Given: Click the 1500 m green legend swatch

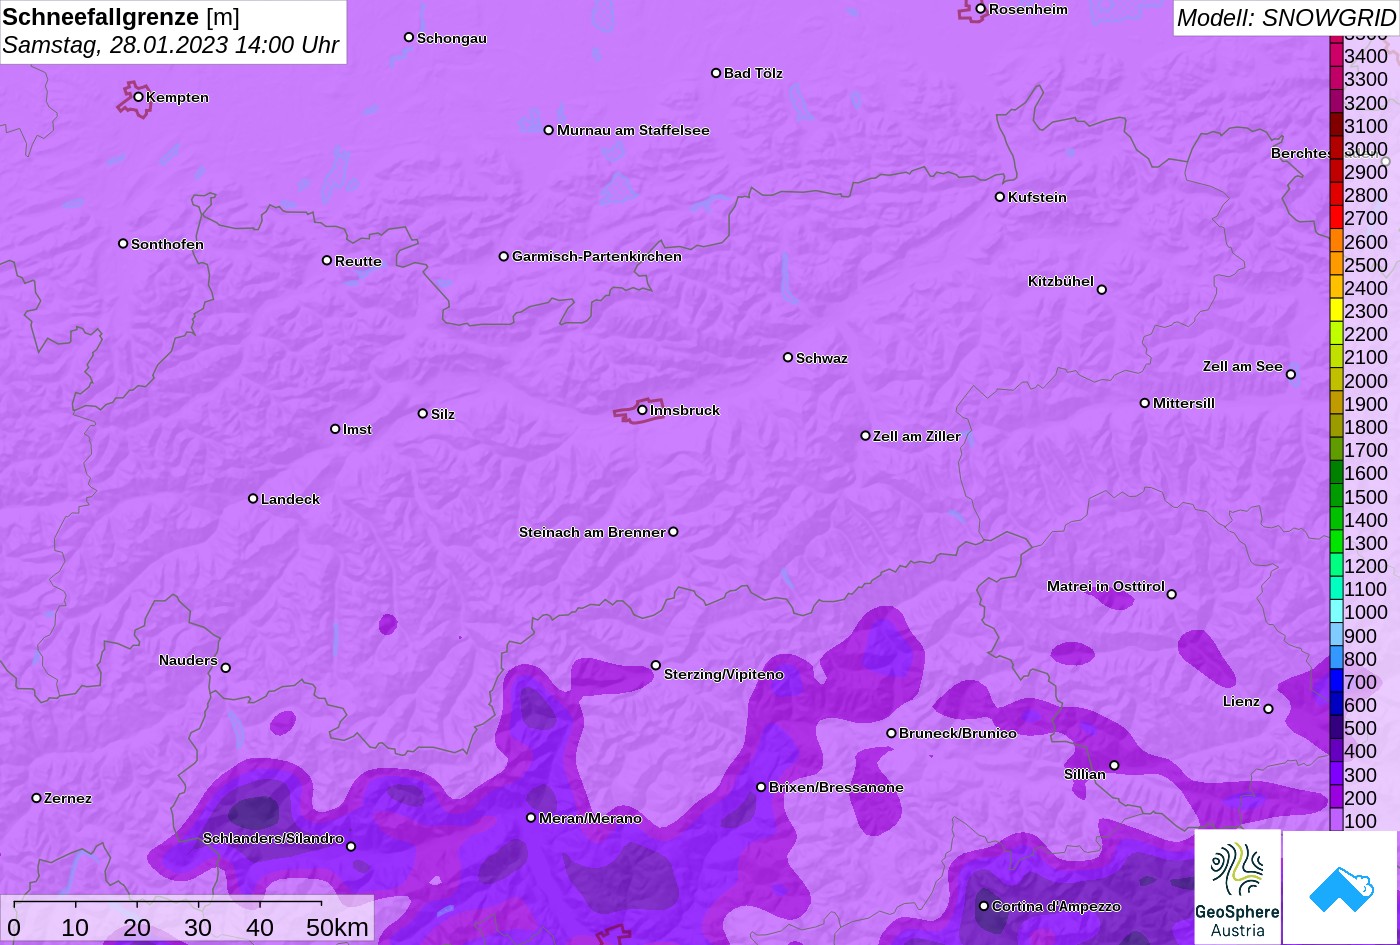Looking at the screenshot, I should click(x=1336, y=496).
